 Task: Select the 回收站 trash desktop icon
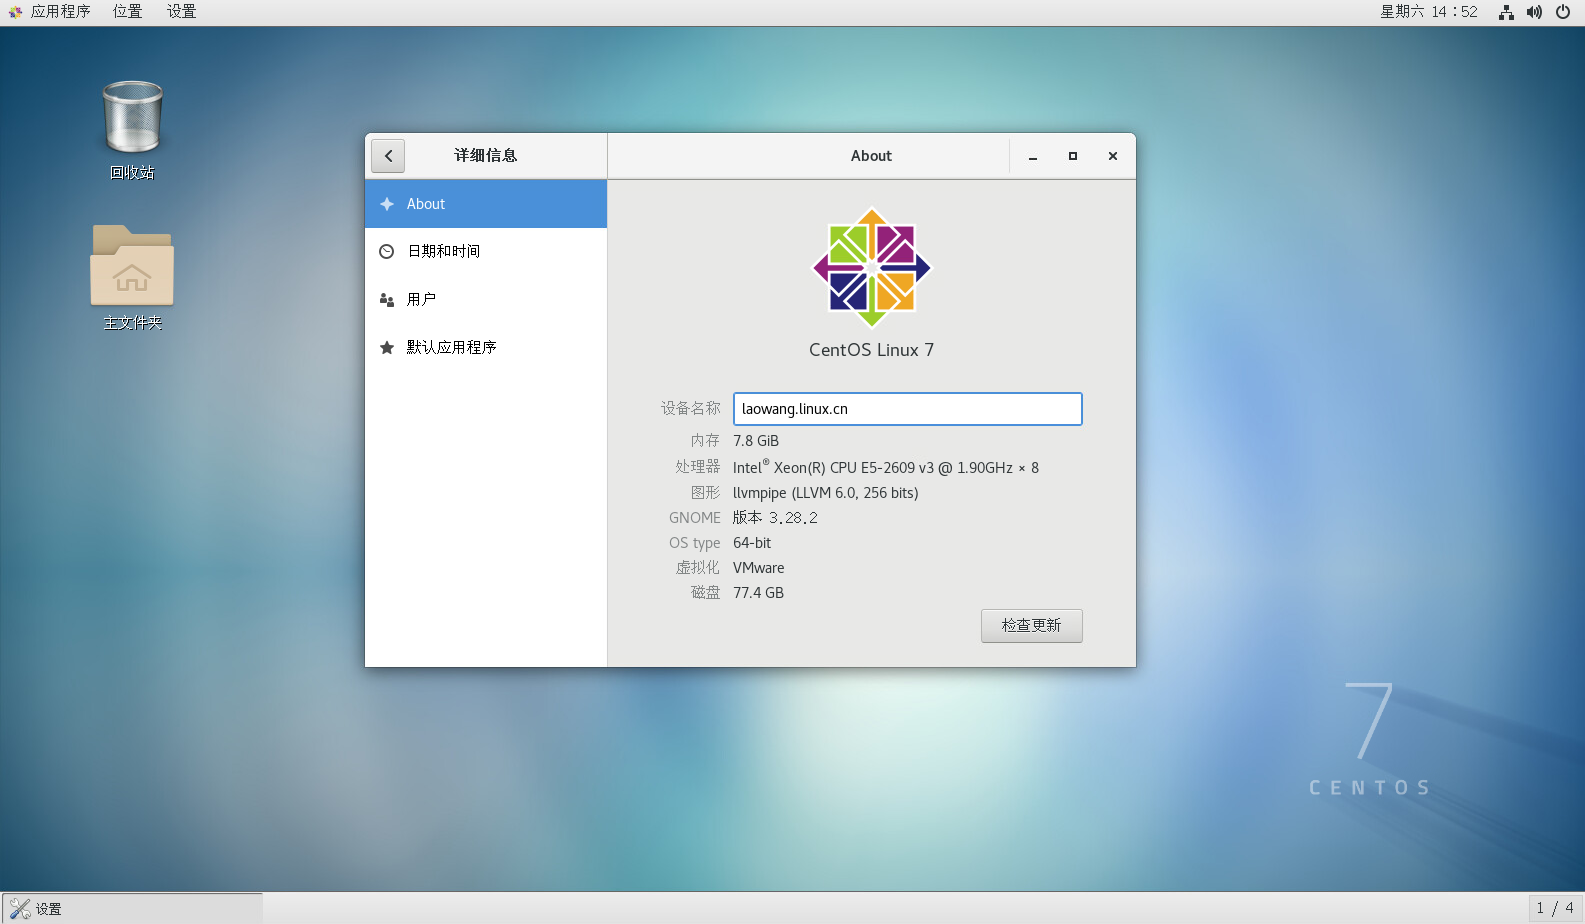[132, 130]
